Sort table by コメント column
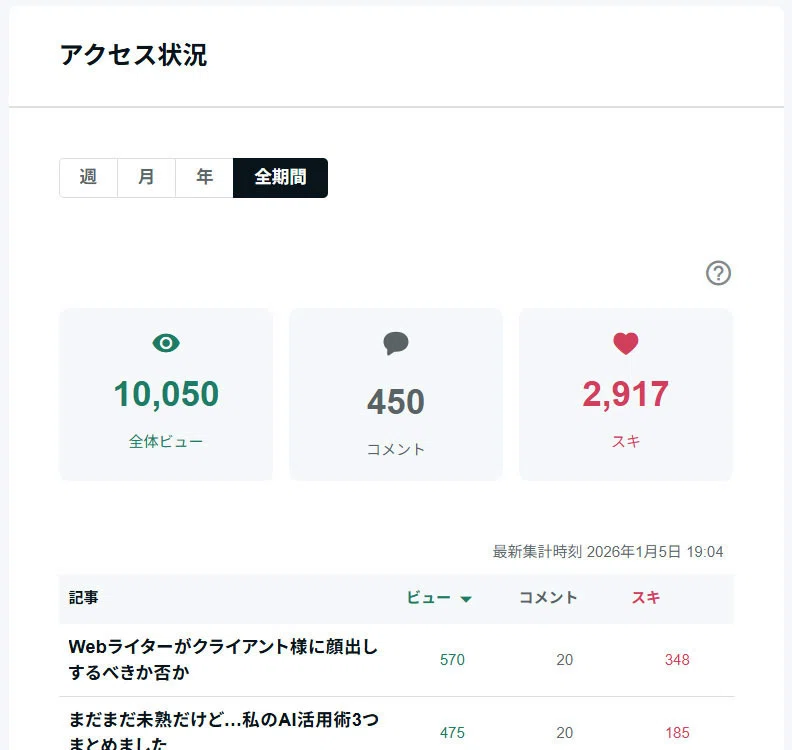The image size is (792, 750). (548, 598)
